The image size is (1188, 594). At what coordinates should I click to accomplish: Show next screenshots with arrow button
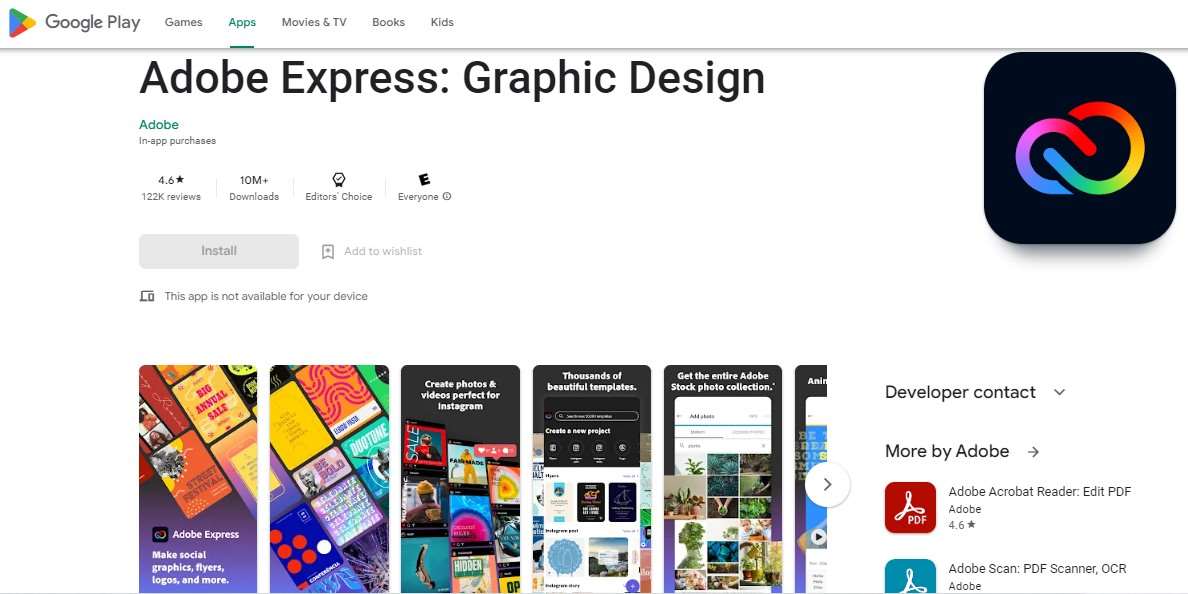pos(827,484)
